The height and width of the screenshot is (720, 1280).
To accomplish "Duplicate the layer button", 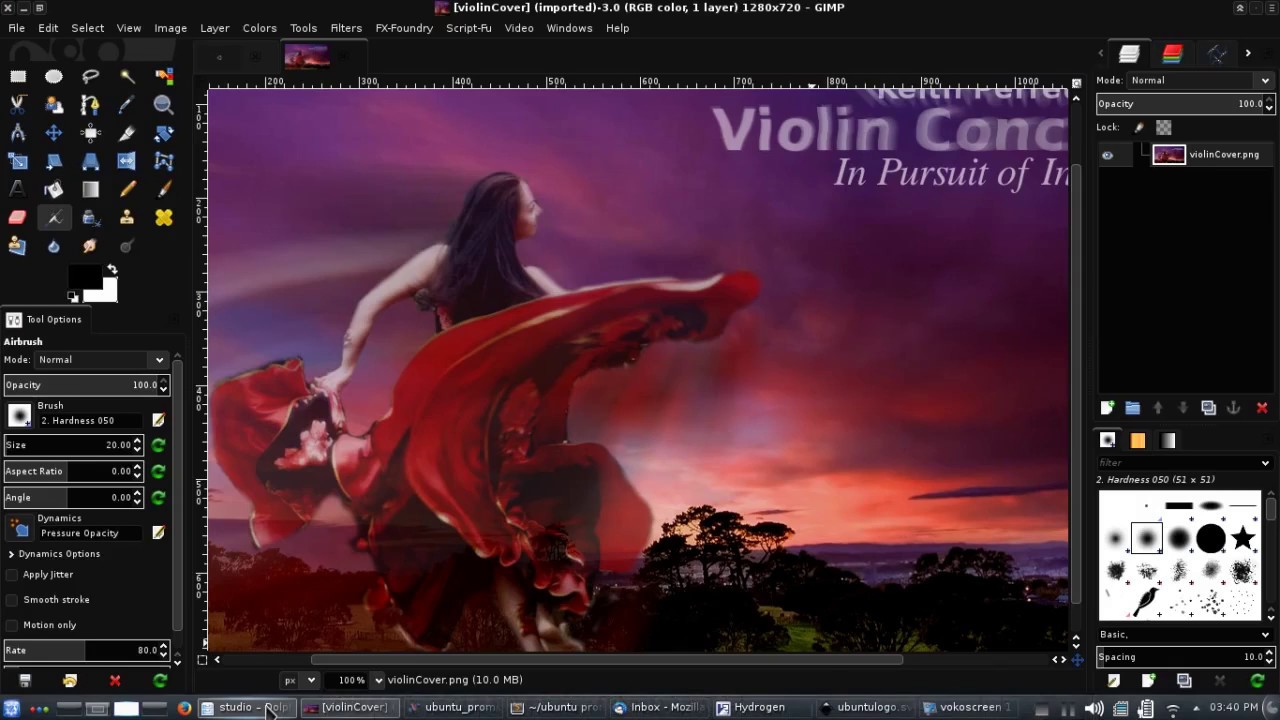I will [x=1208, y=408].
